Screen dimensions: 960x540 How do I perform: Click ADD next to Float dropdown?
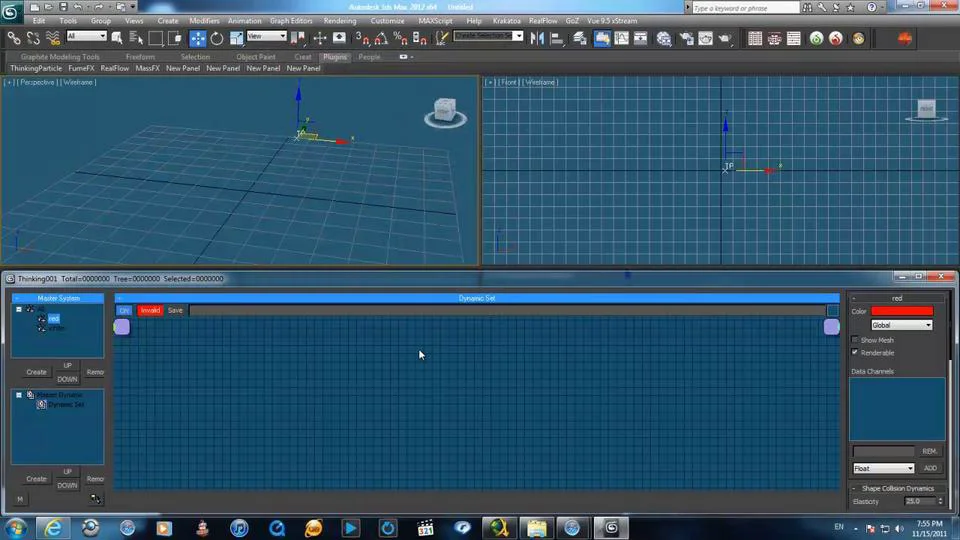tap(931, 468)
